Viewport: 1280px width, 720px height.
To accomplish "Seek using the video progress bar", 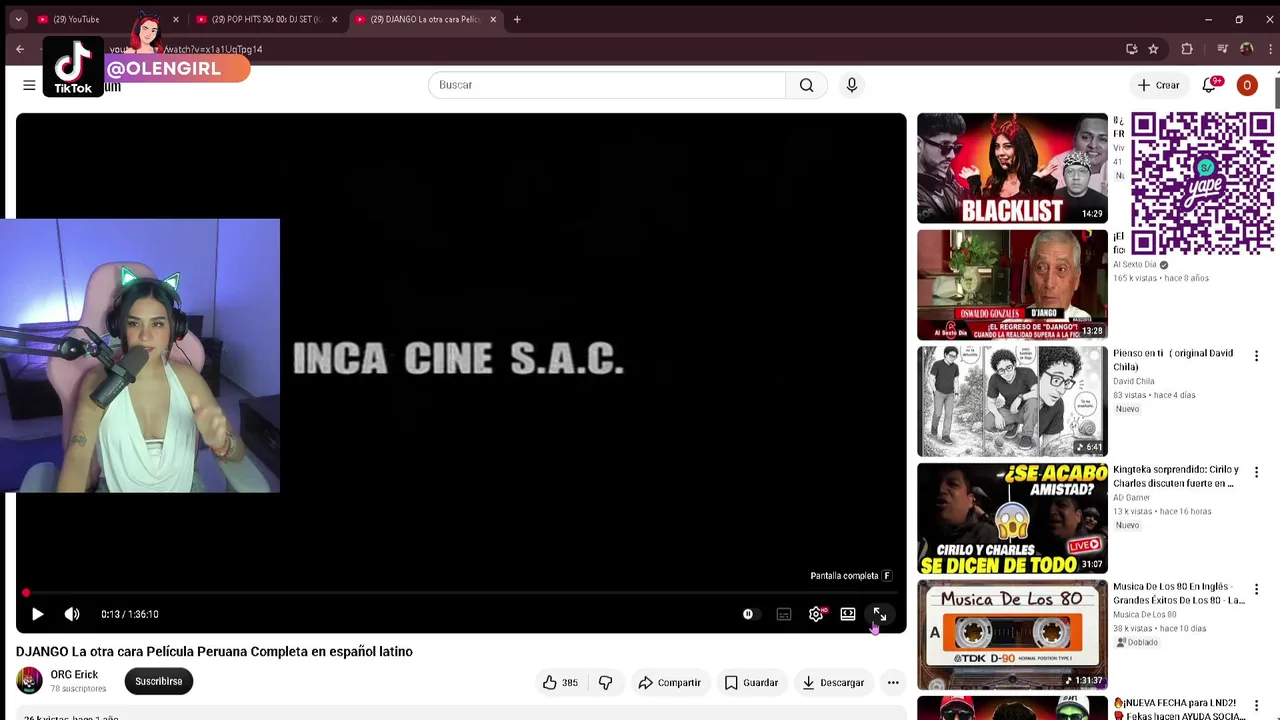I will point(461,593).
